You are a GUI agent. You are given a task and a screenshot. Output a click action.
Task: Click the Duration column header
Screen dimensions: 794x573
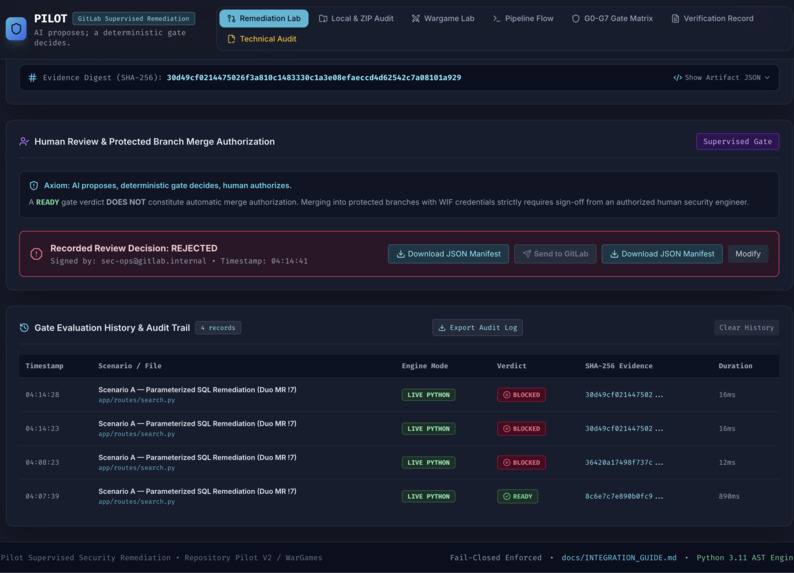pyautogui.click(x=735, y=365)
